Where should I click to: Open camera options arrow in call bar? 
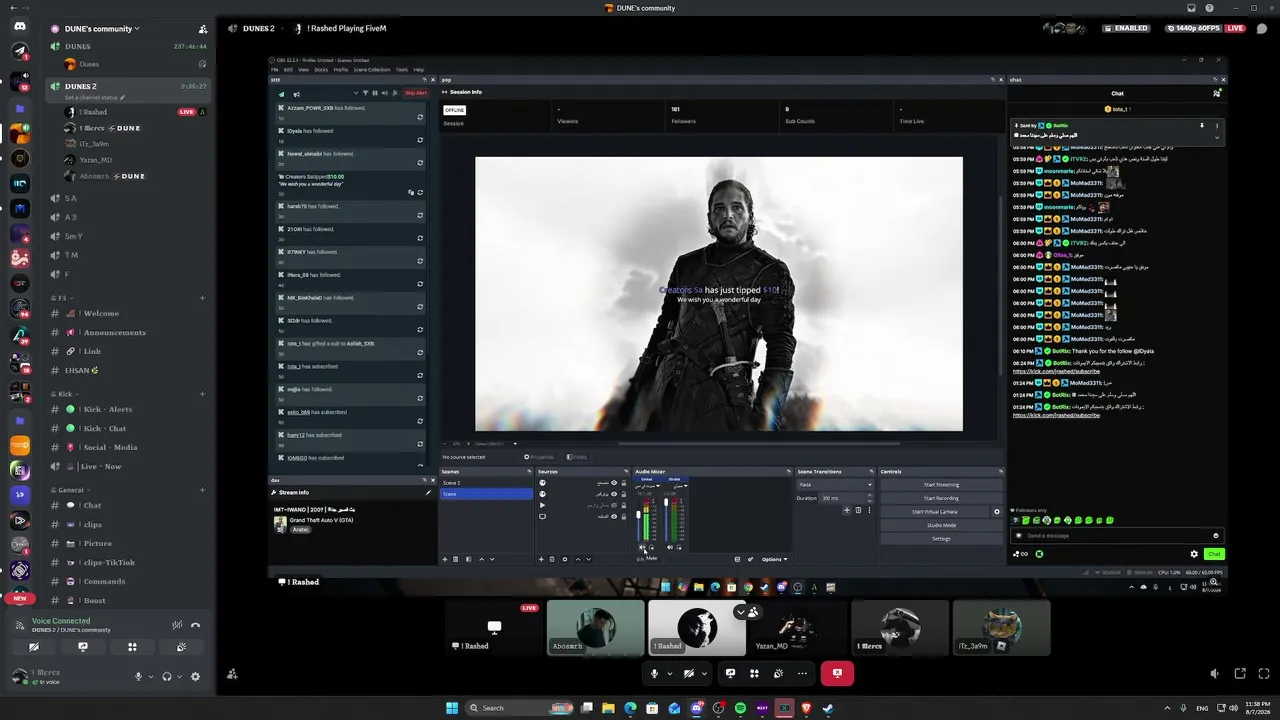[704, 673]
